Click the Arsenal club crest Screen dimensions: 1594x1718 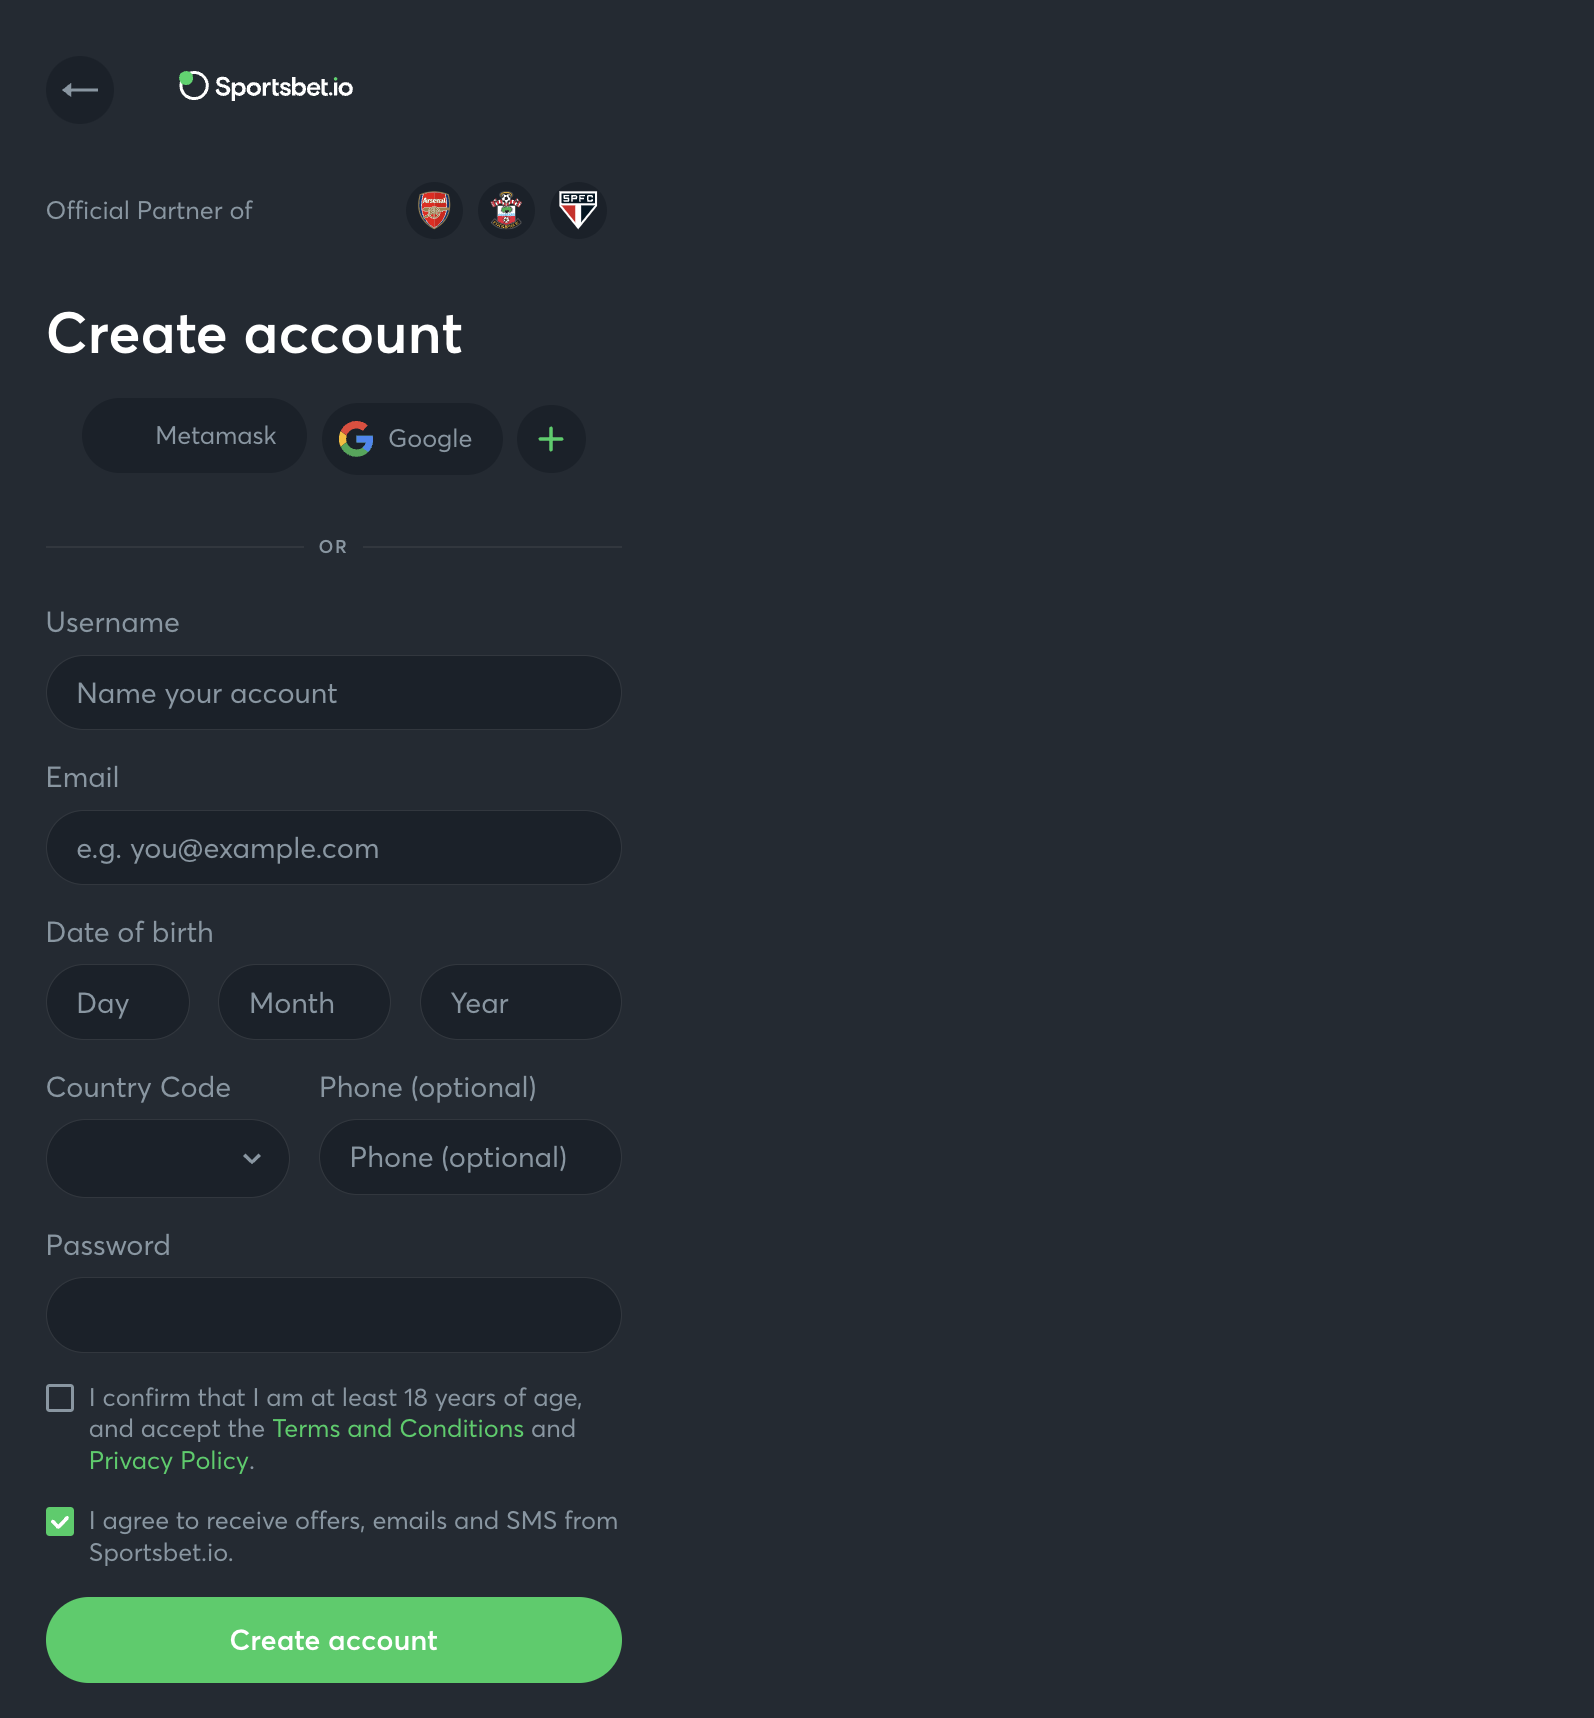click(x=434, y=211)
